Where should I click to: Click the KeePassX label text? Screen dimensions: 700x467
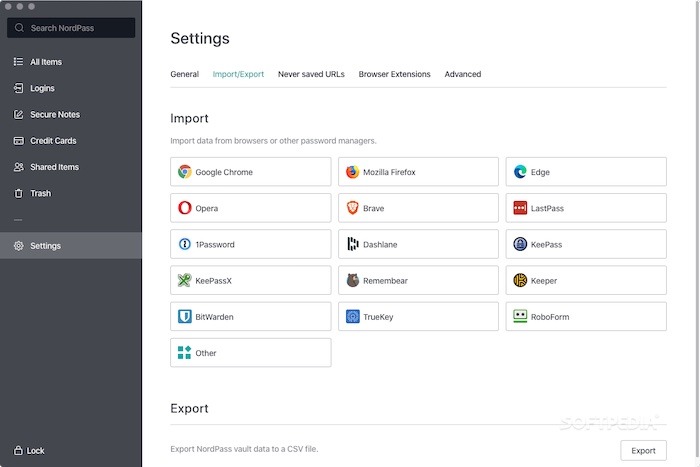[x=213, y=280]
